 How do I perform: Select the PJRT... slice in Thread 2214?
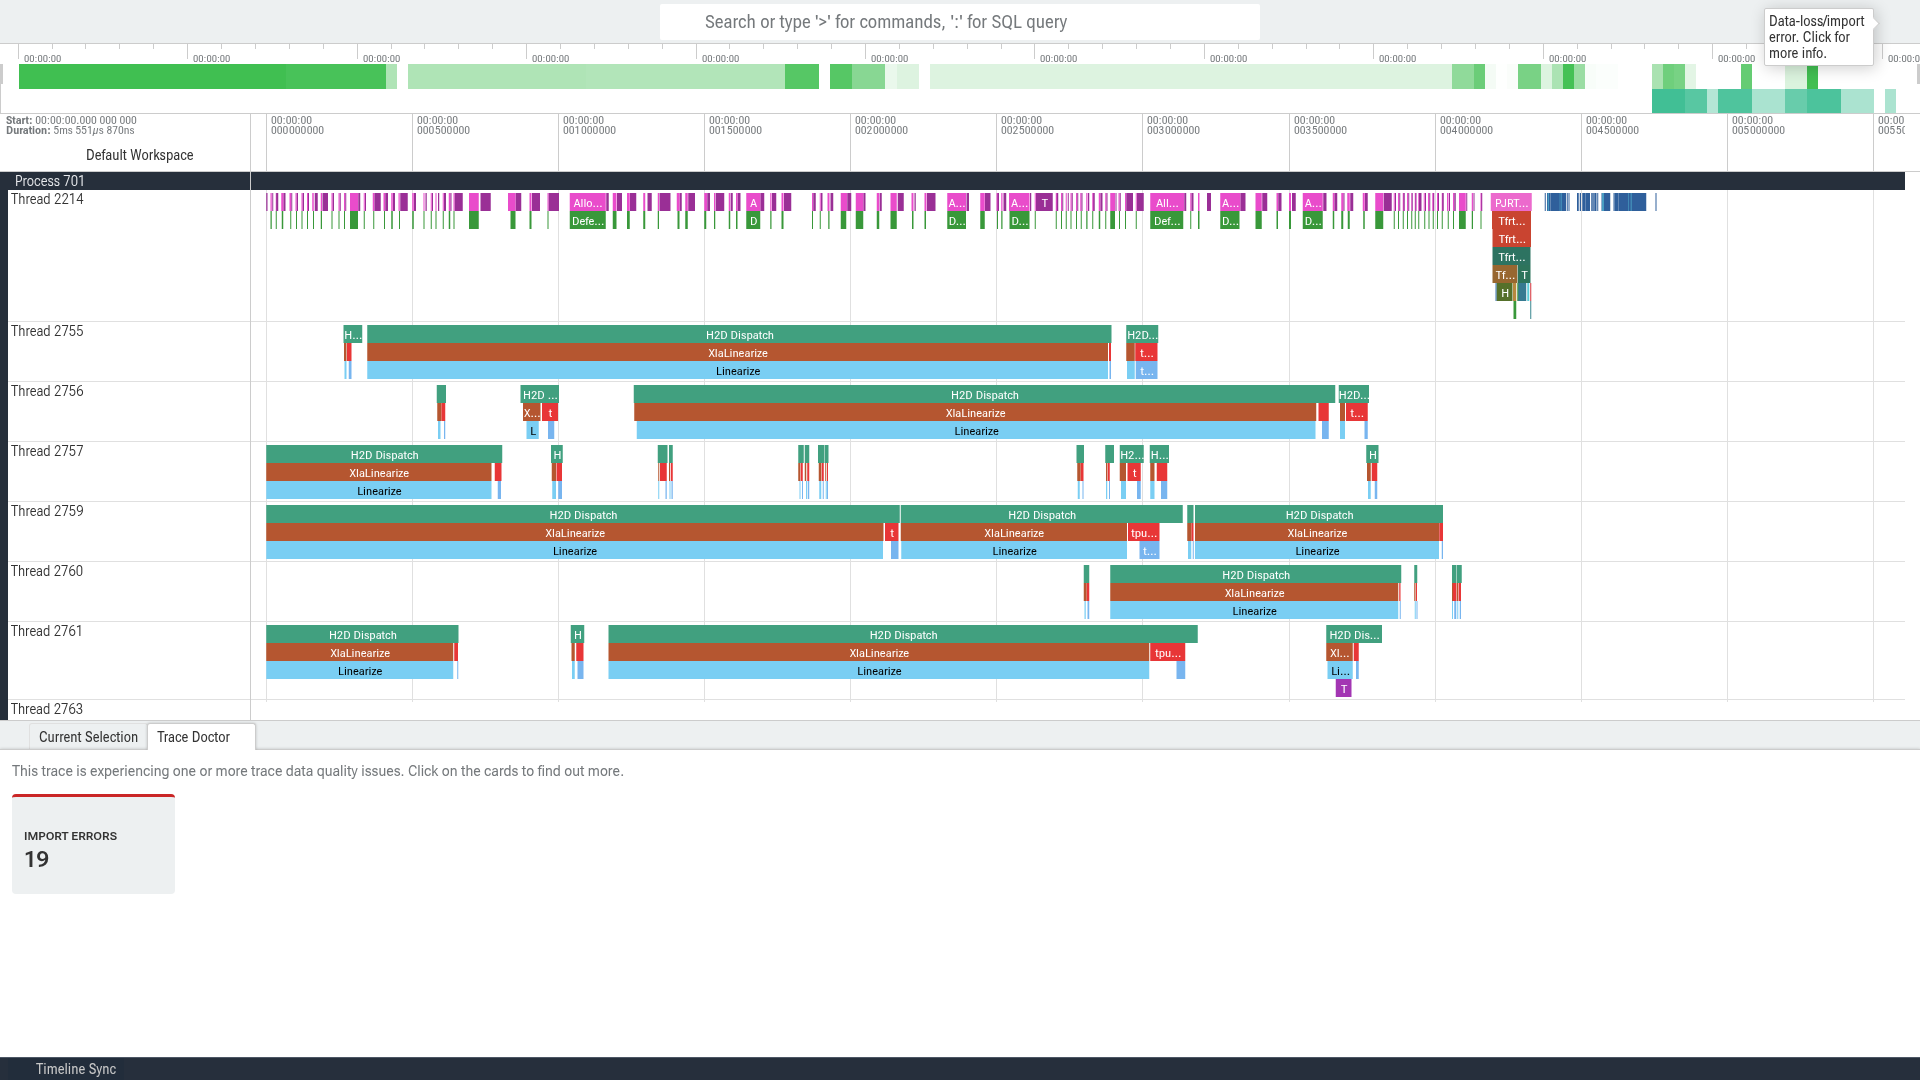(1511, 203)
